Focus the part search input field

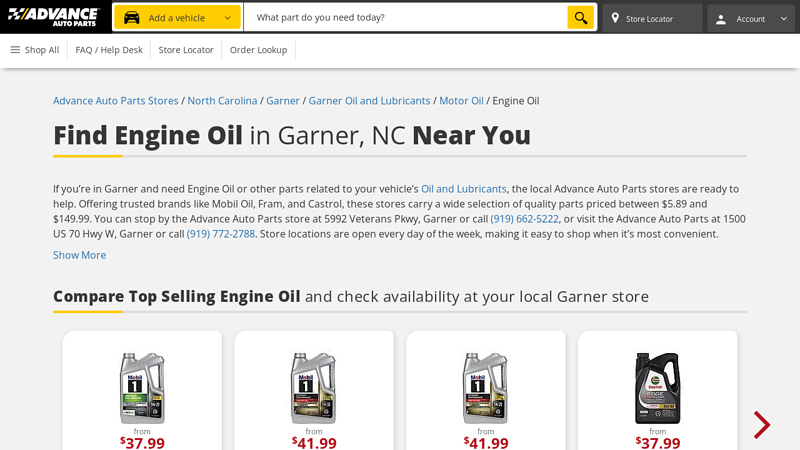point(406,17)
